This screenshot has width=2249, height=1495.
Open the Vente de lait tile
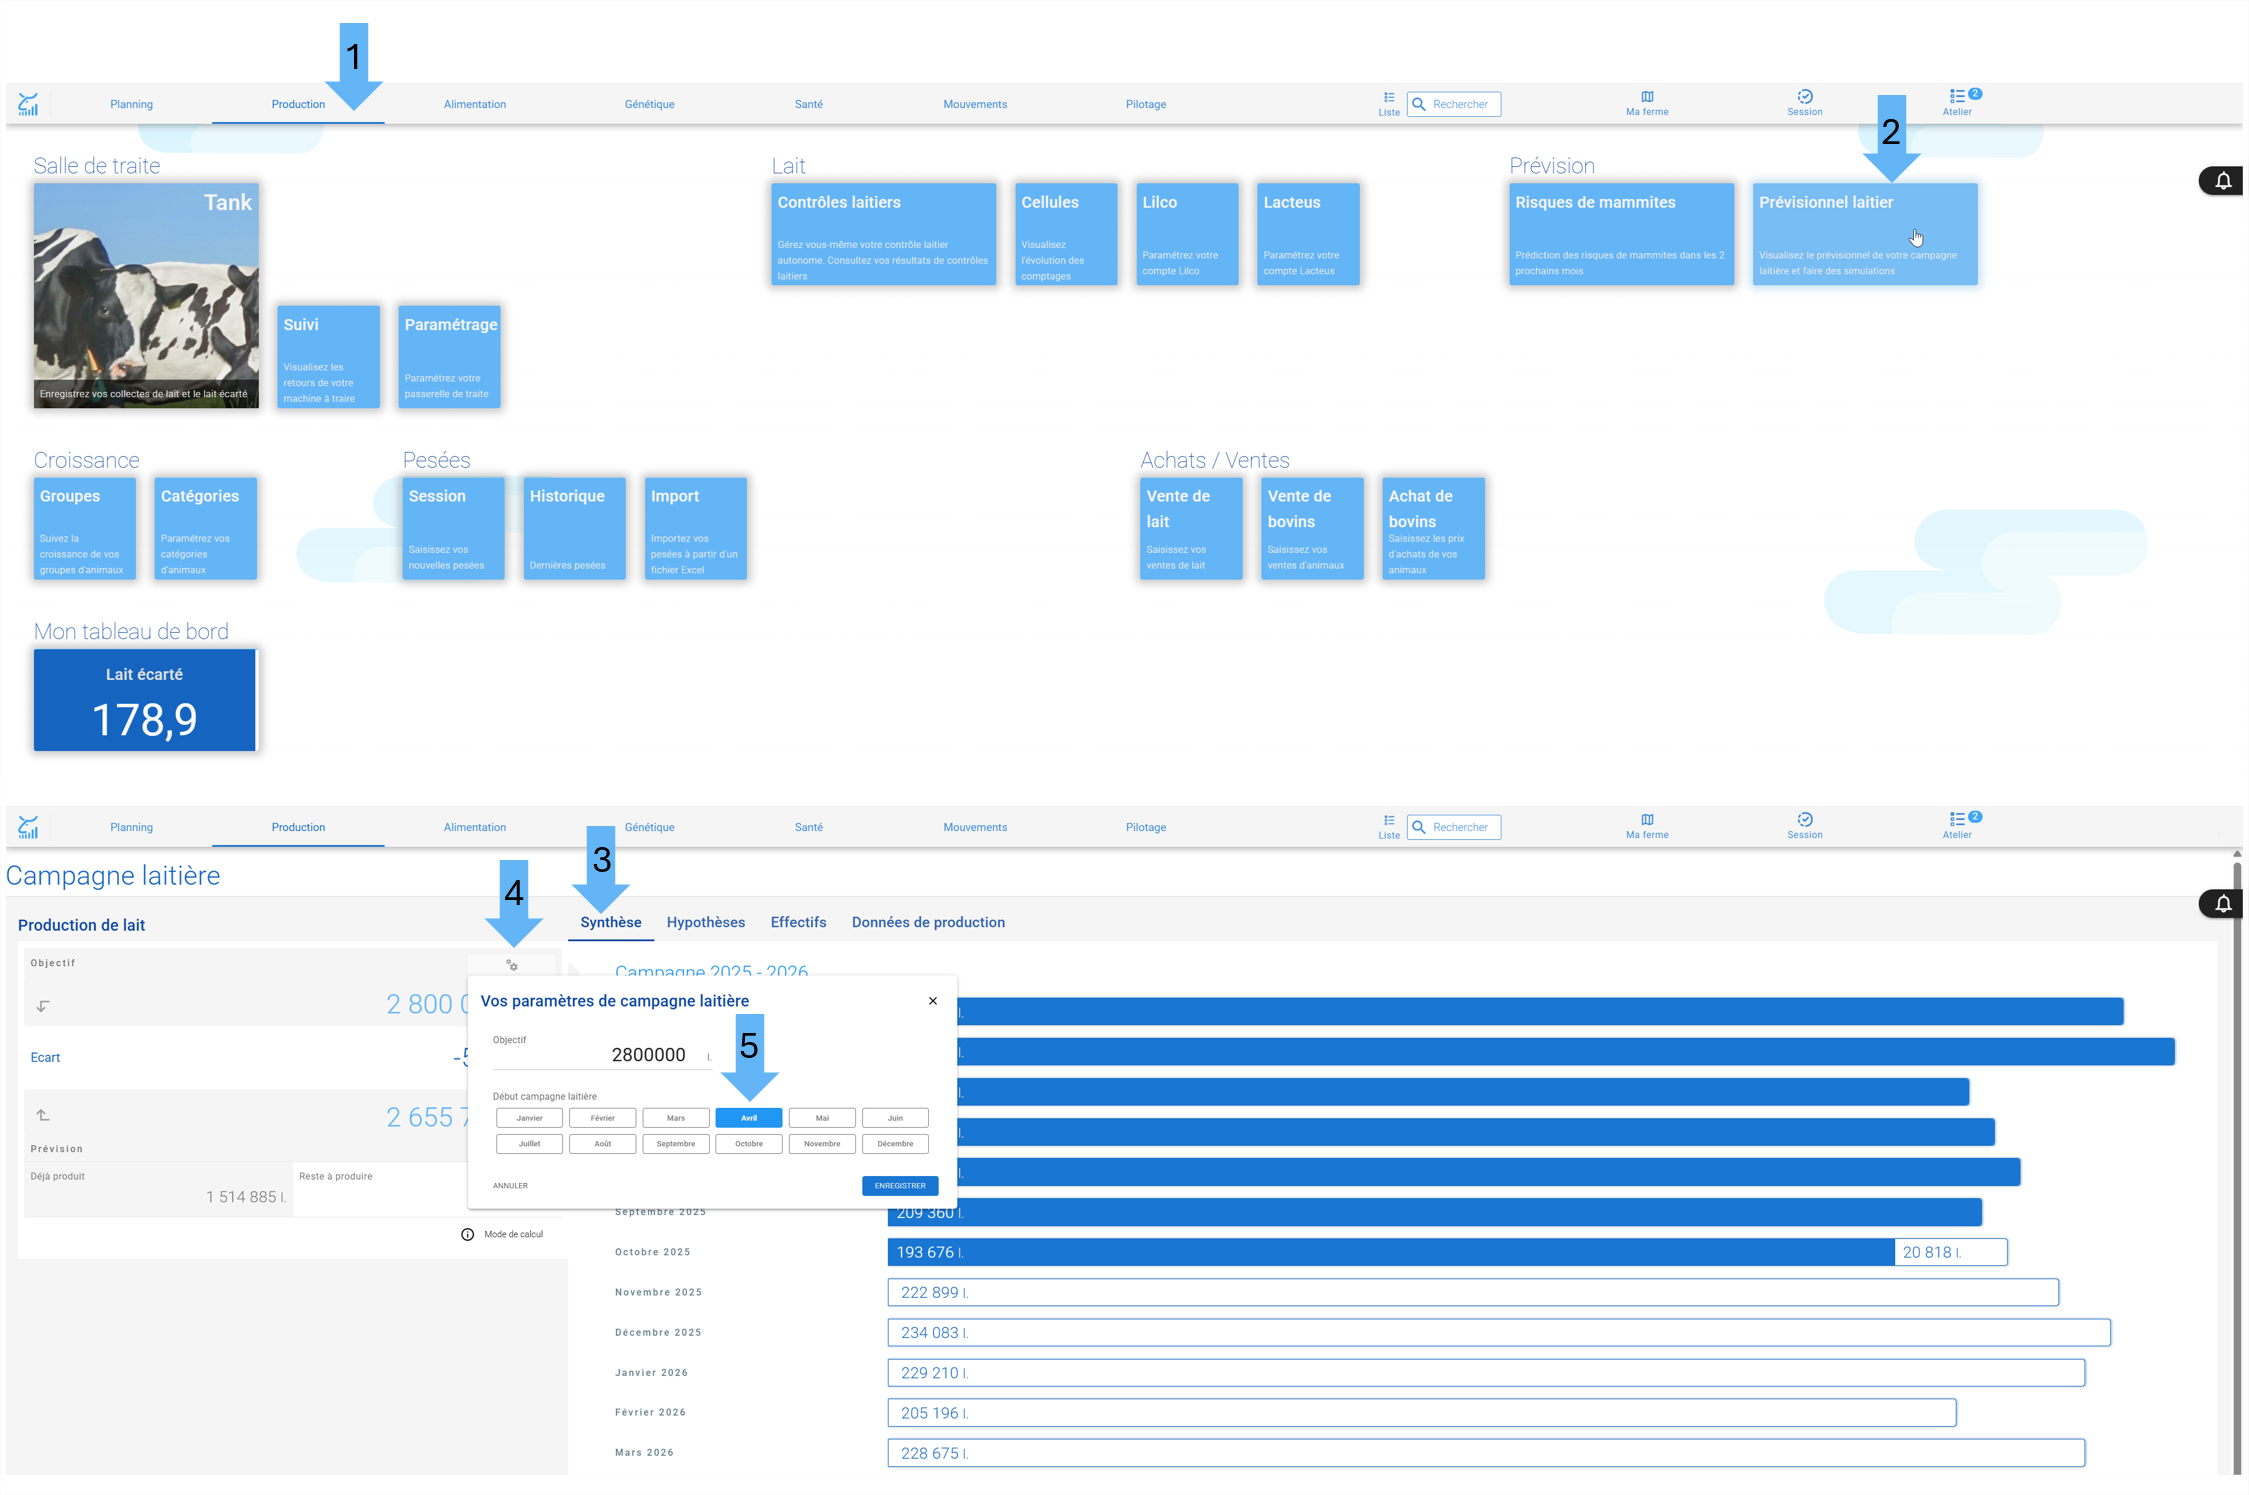(1191, 528)
